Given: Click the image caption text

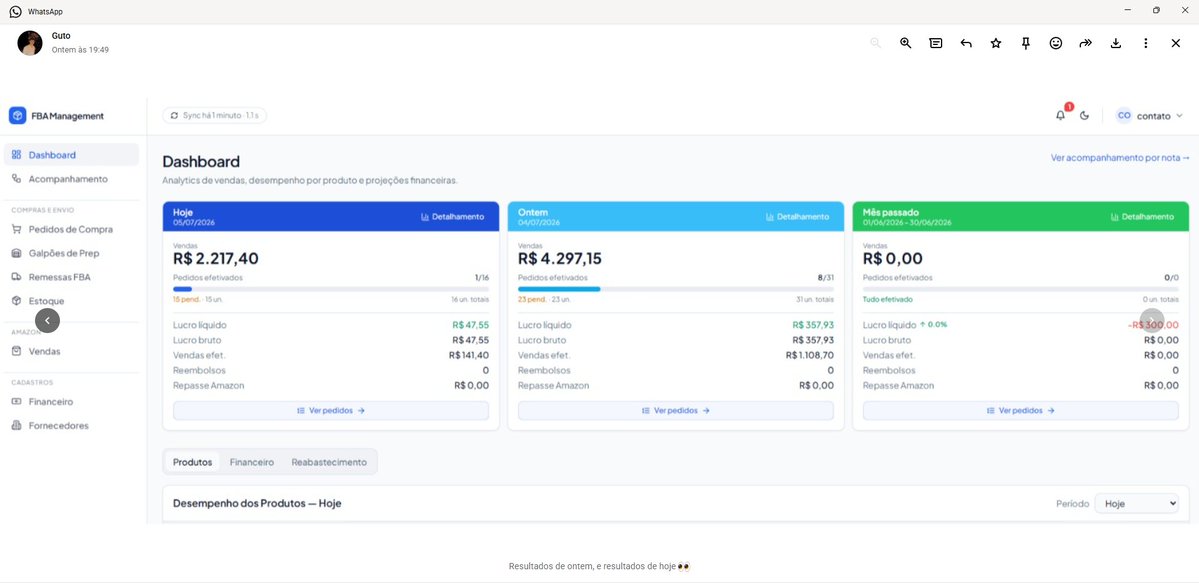Looking at the screenshot, I should (600, 567).
